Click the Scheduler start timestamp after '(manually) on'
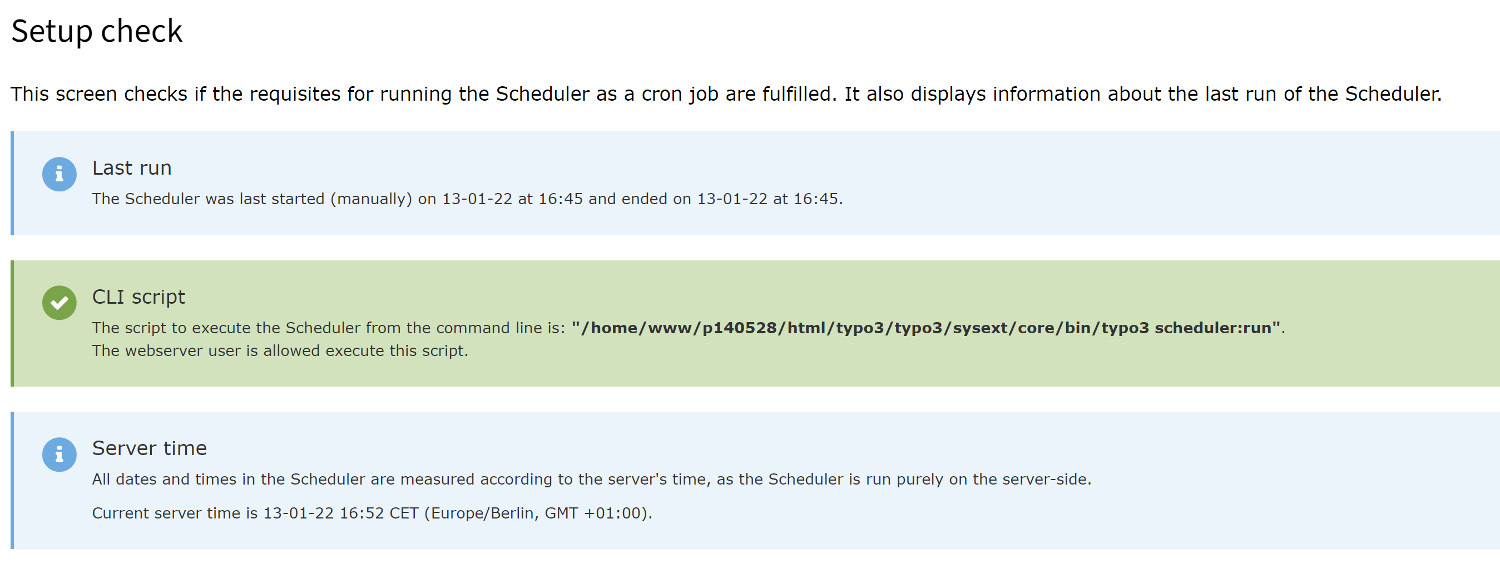Viewport: 1500px width, 573px height. click(x=512, y=198)
